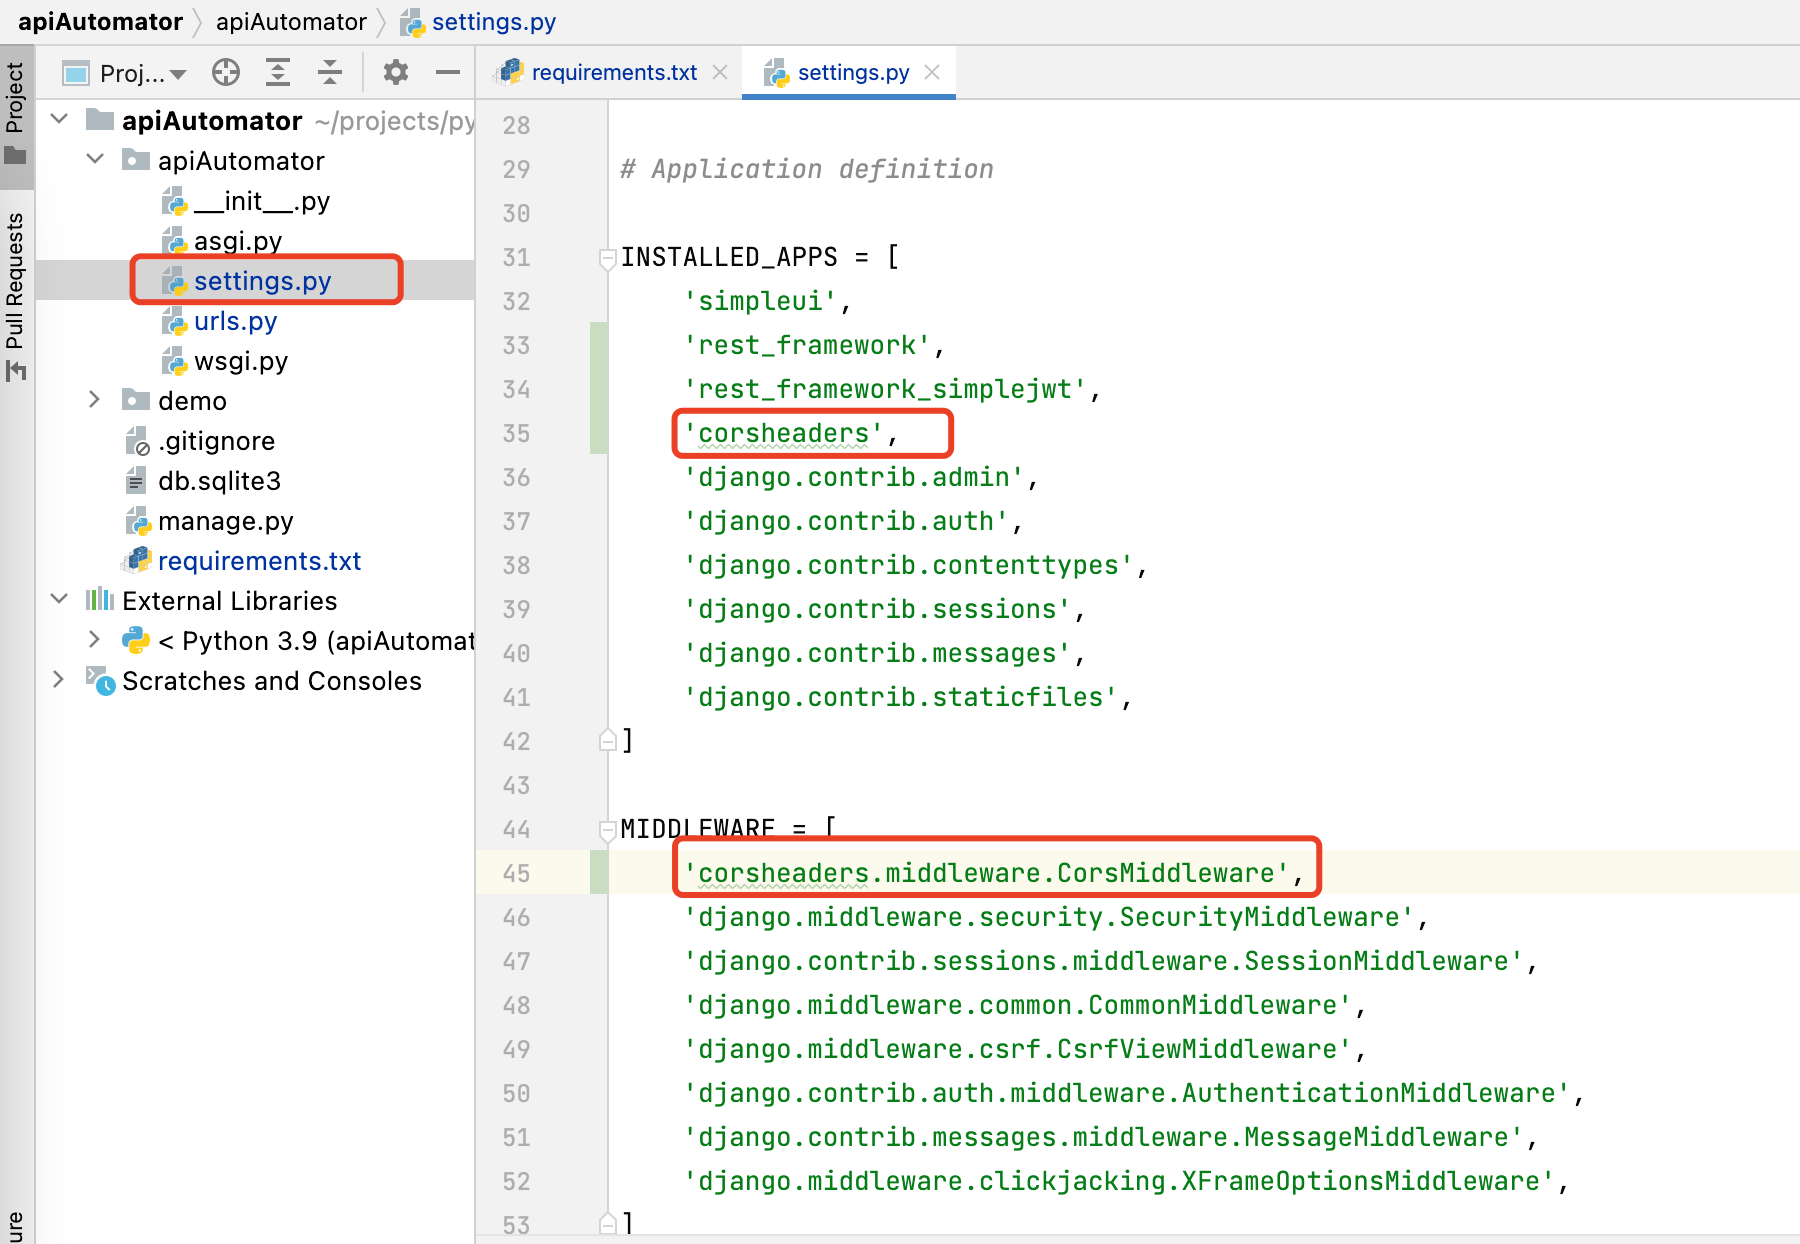Click the External Libraries bars icon

[x=99, y=600]
